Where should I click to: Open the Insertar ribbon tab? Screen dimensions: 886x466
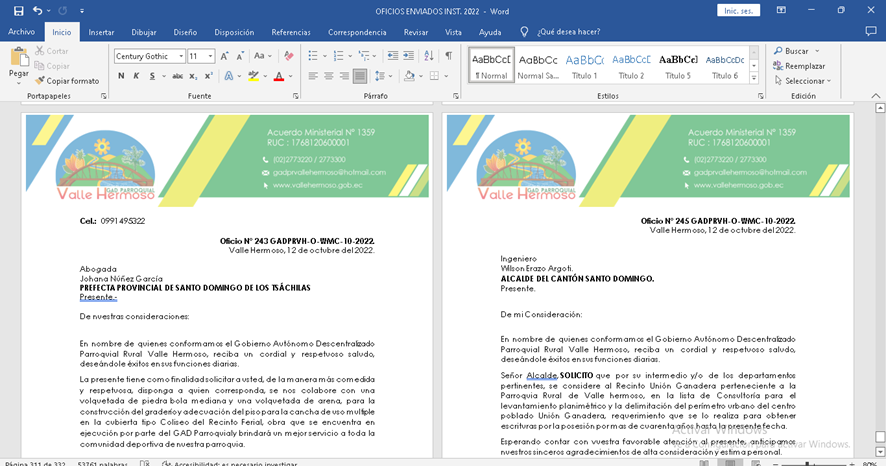point(101,32)
